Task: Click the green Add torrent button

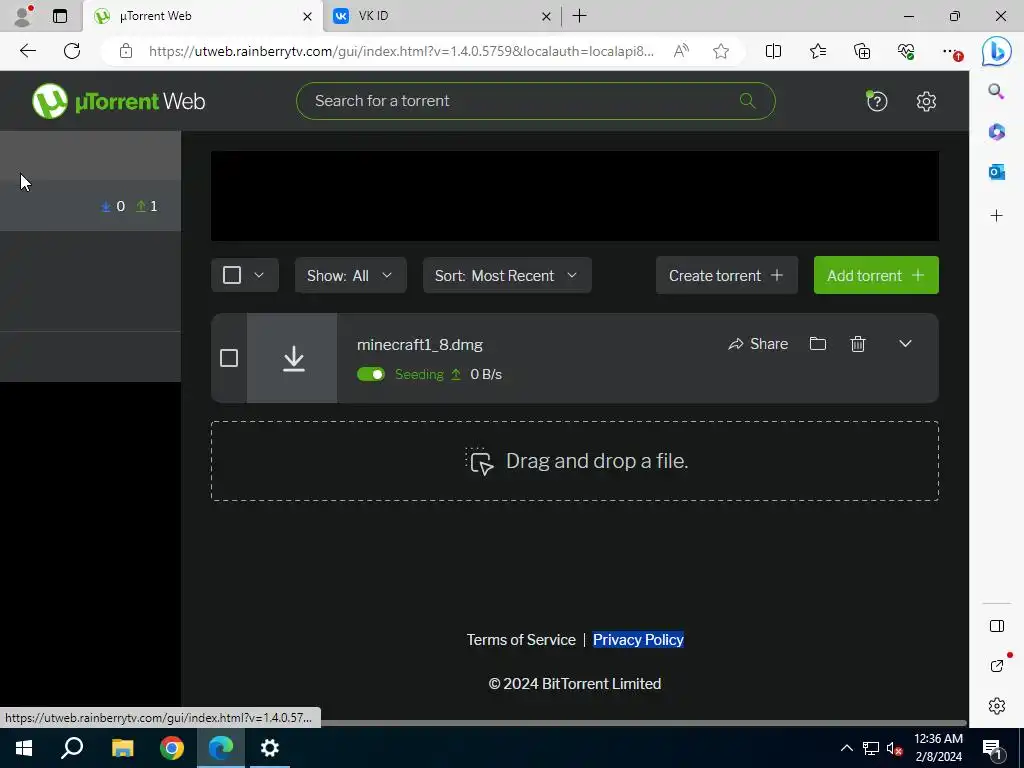Action: 876,275
